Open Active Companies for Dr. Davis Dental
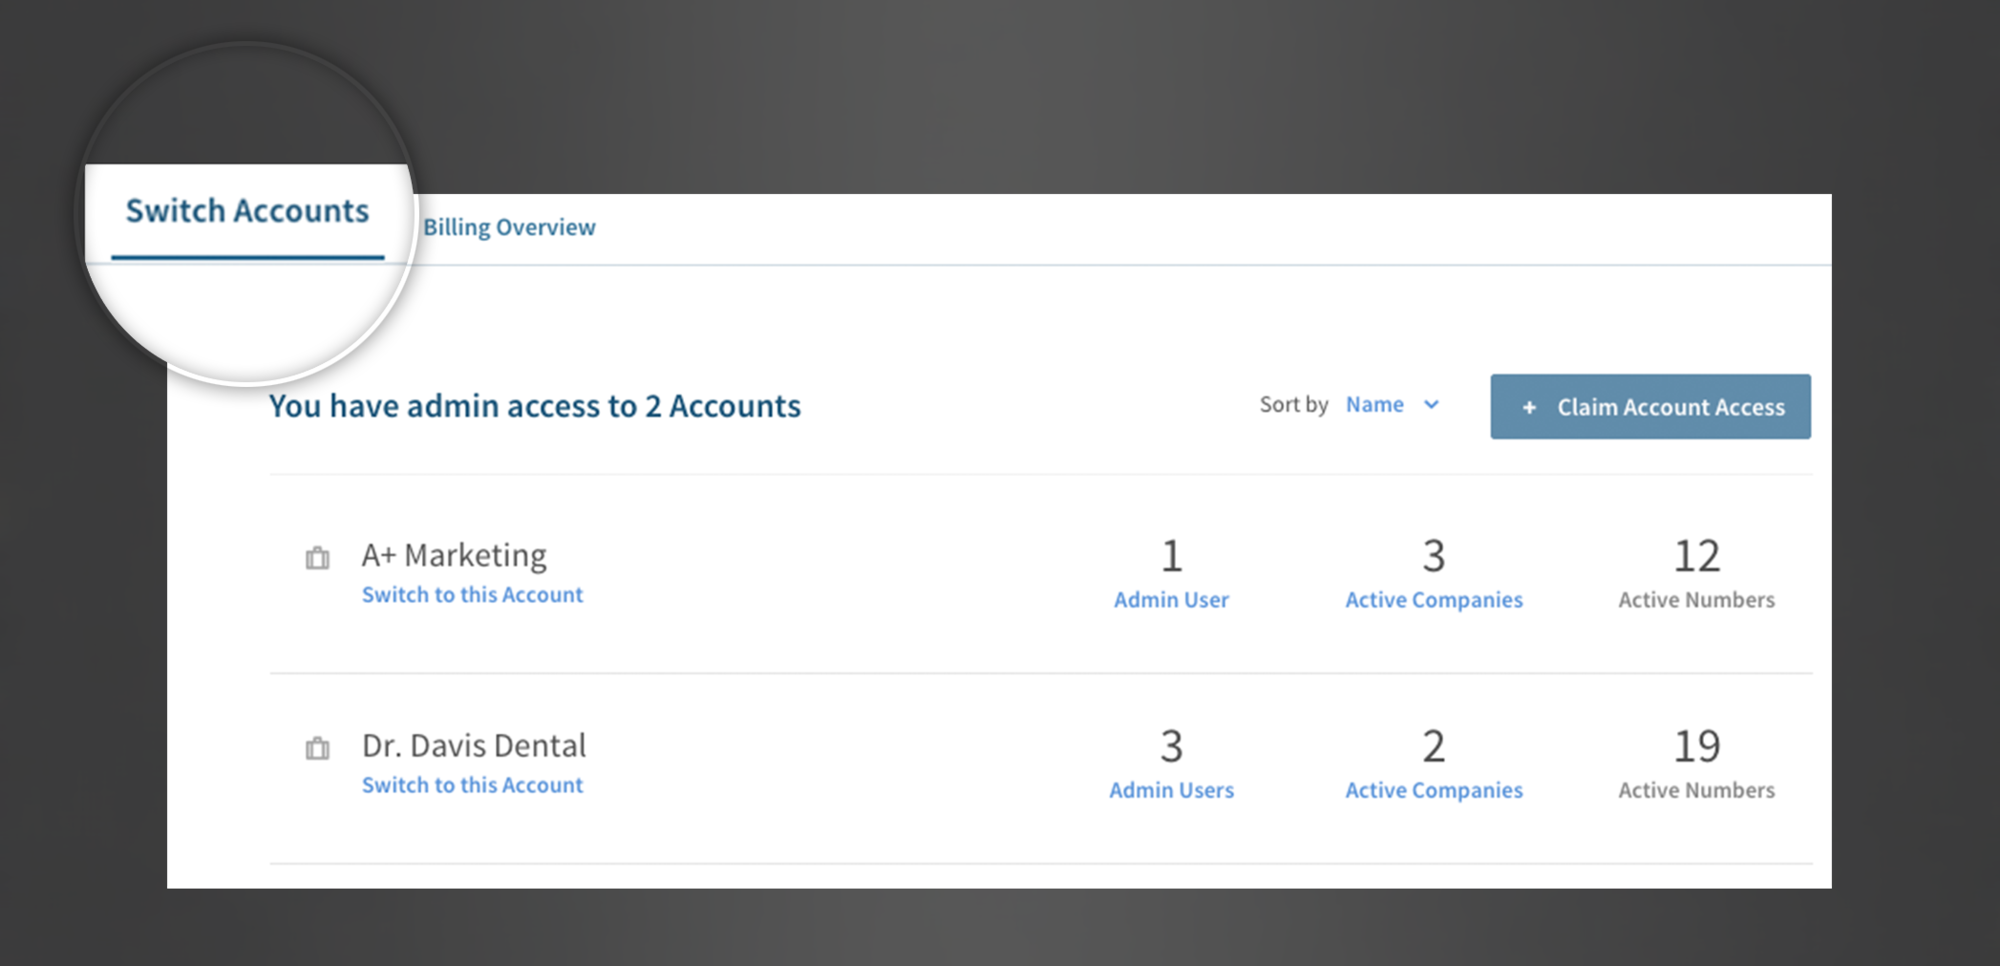The width and height of the screenshot is (2000, 966). [1433, 790]
